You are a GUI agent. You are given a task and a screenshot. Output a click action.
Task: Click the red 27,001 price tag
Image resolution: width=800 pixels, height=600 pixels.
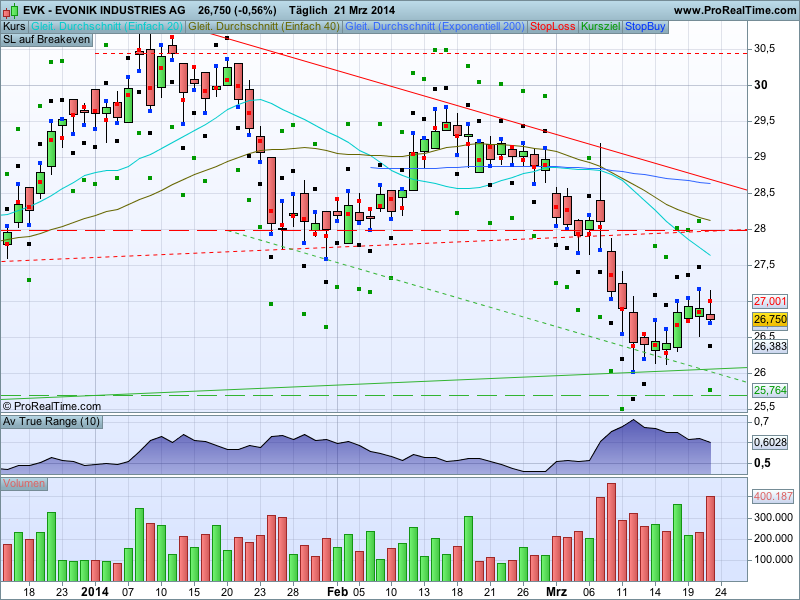pos(770,301)
